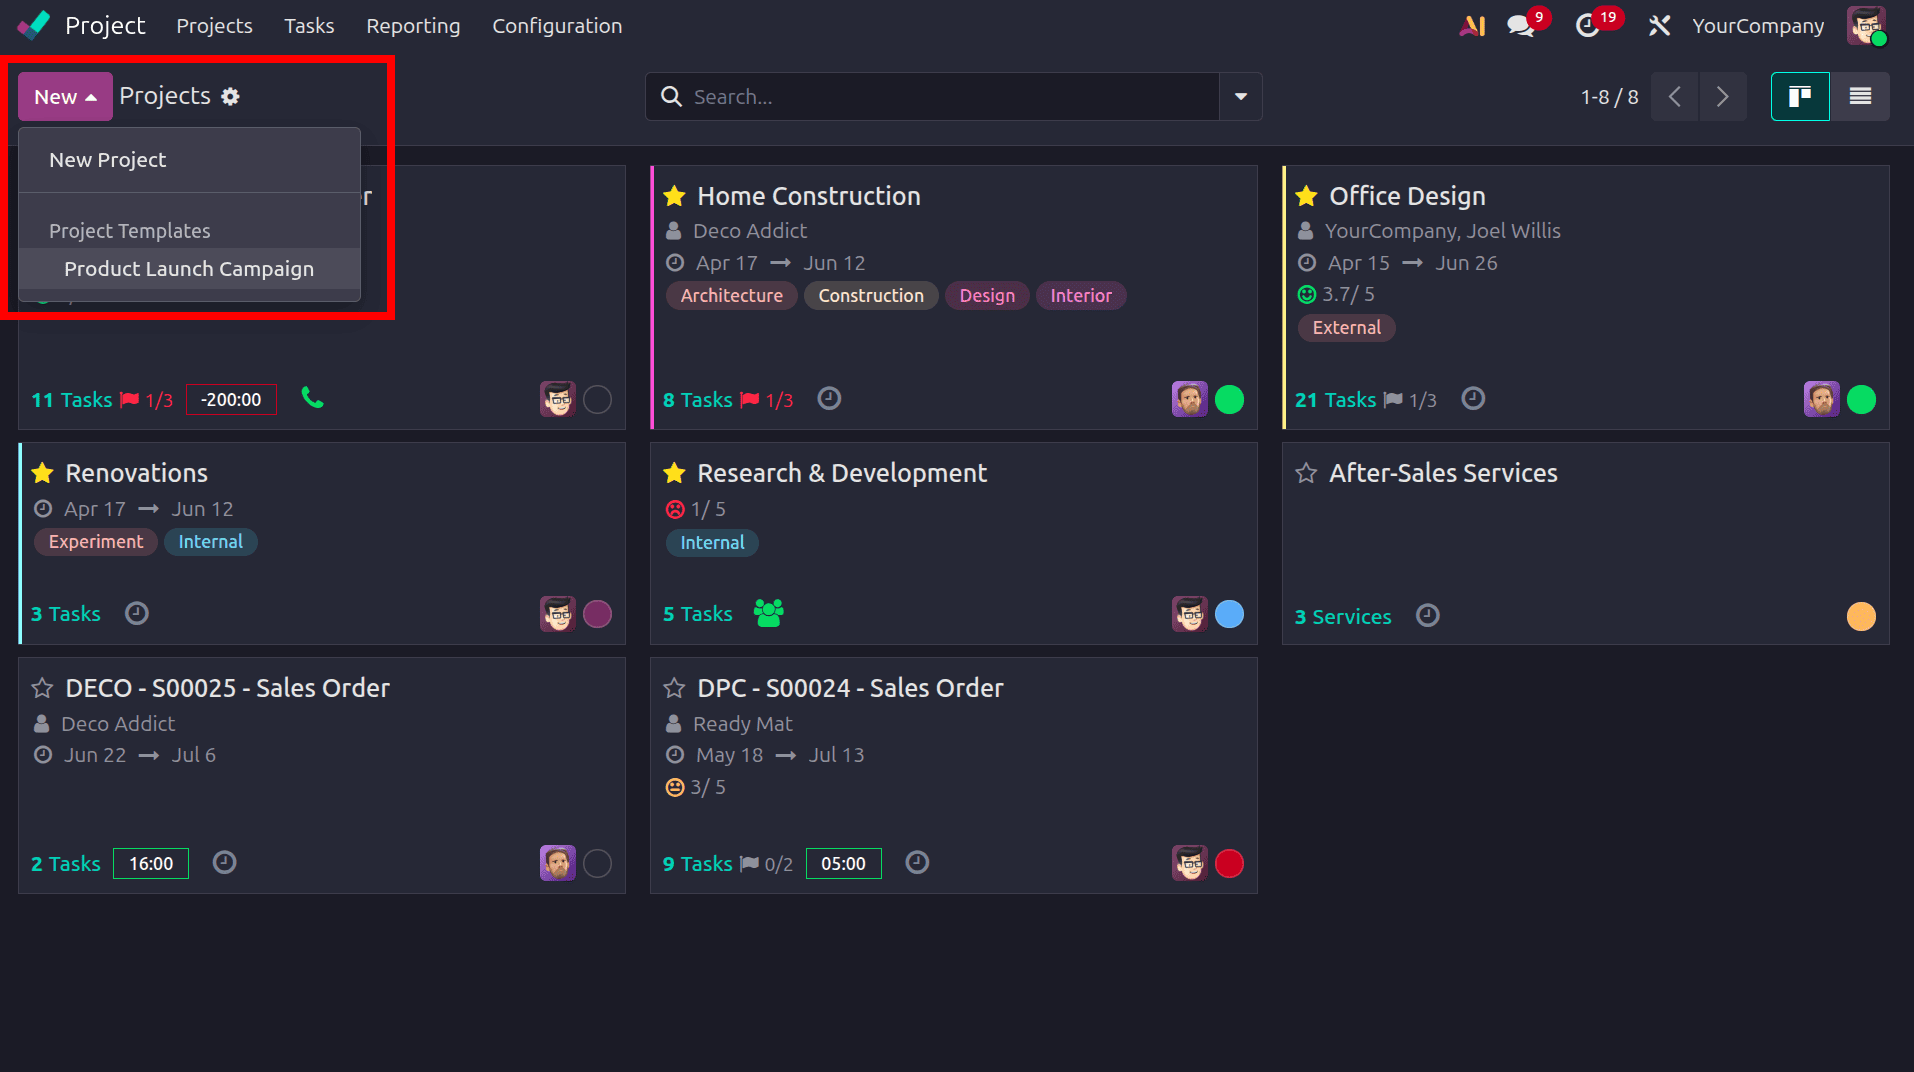
Task: Open the Projects settings gear icon
Action: click(230, 96)
